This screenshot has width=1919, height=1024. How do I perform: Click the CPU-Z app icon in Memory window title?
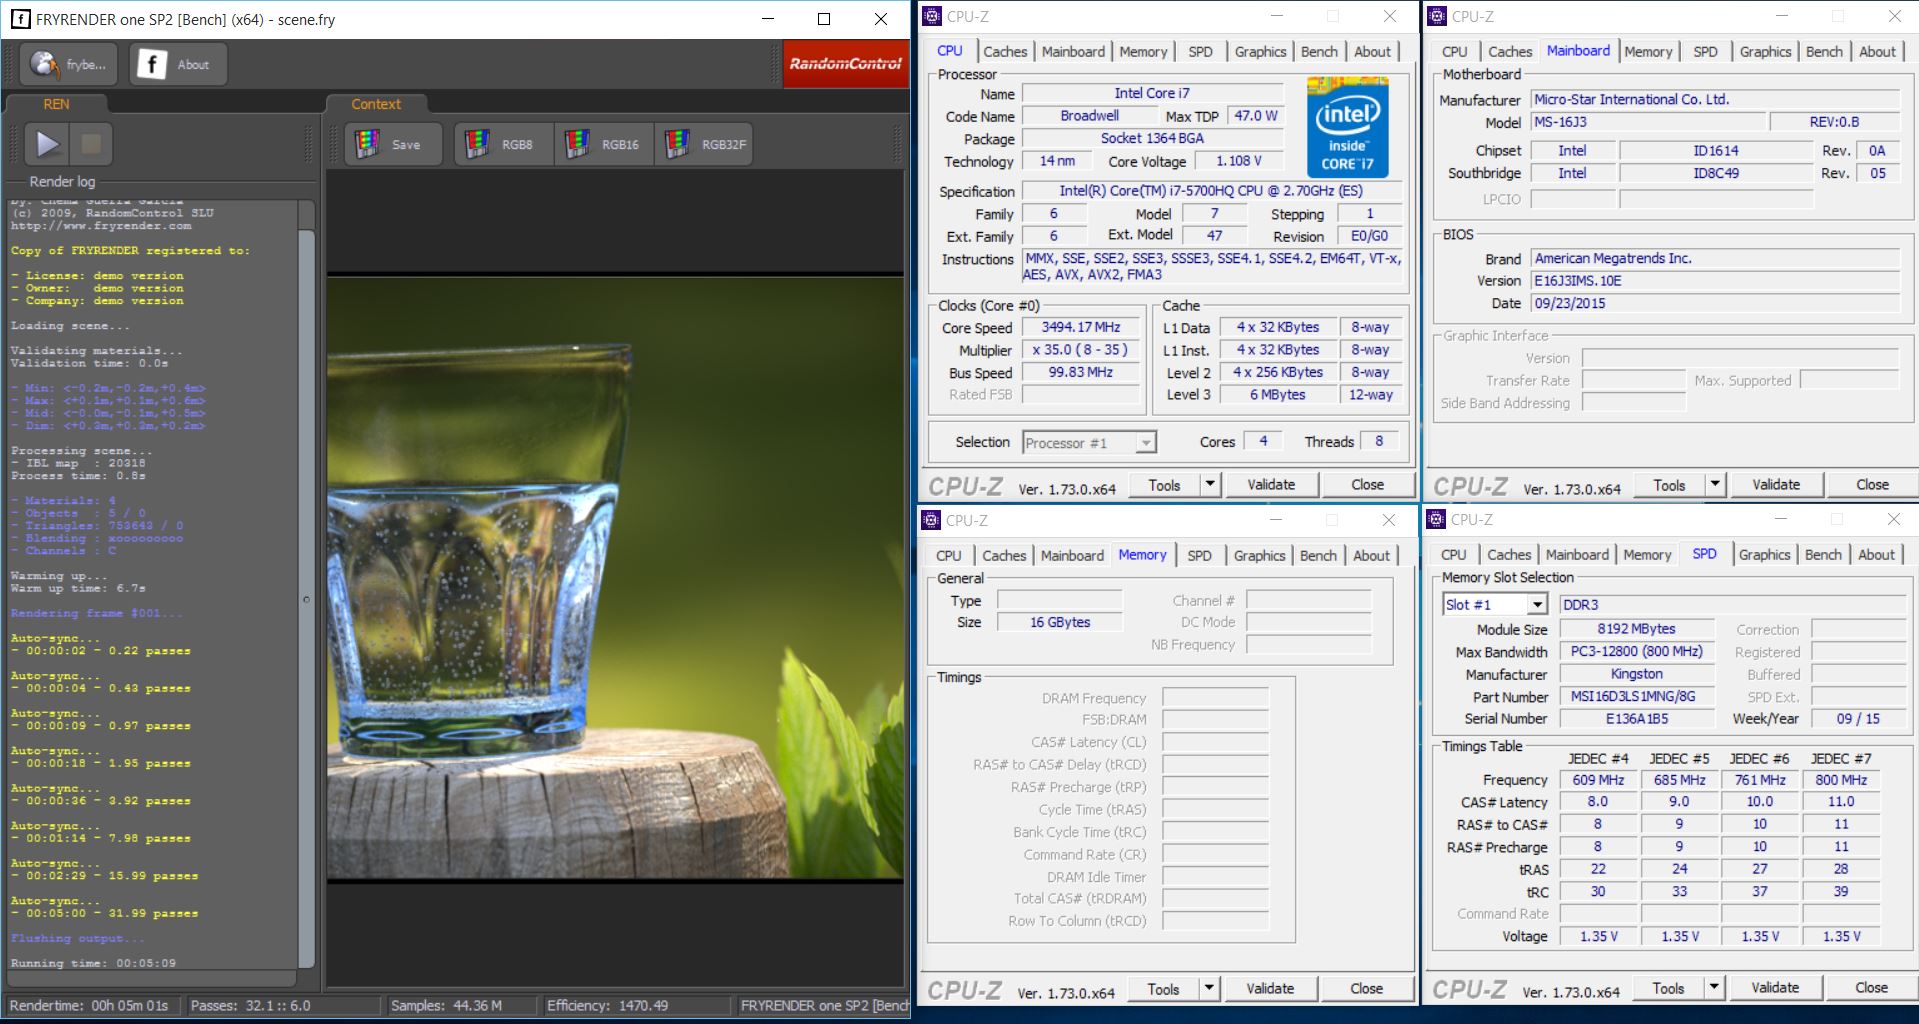pos(931,520)
